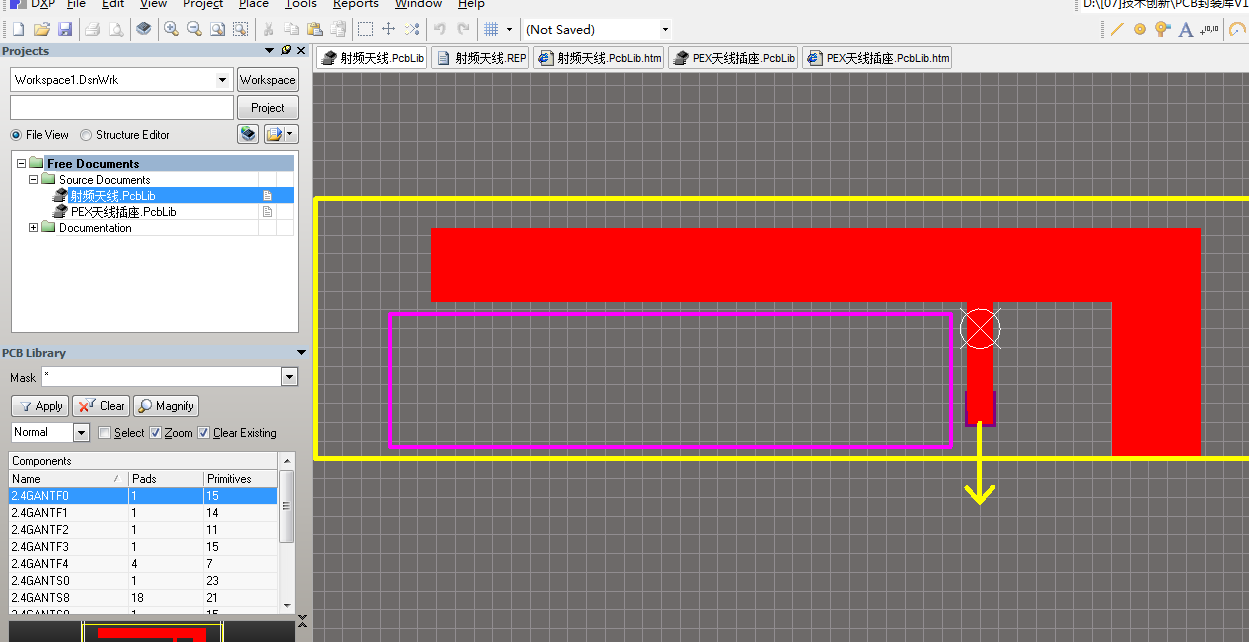Select the Place Coordinate tool
Viewport: 1249px width, 642px height.
point(1209,29)
